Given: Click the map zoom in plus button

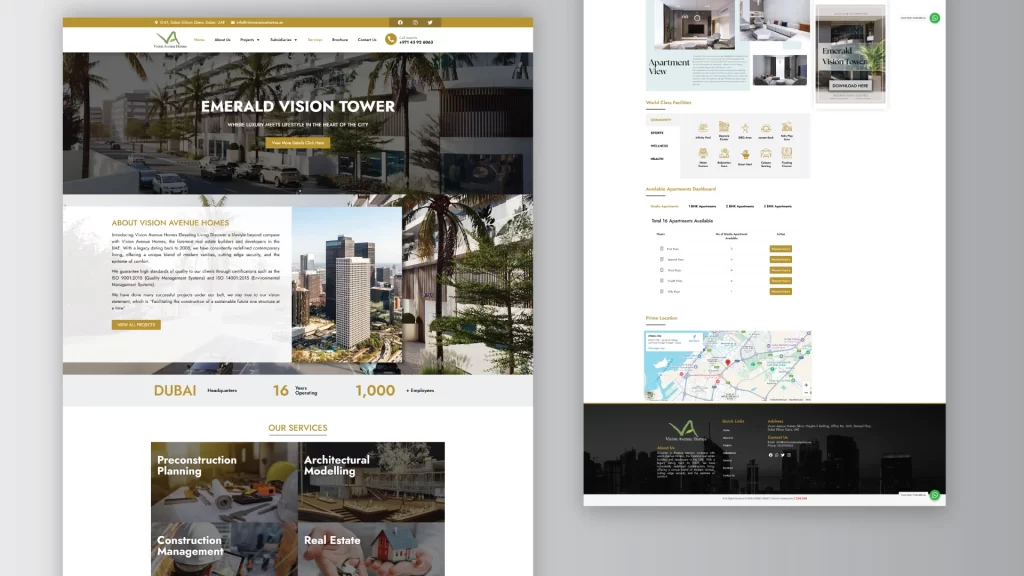Looking at the screenshot, I should 807,385.
